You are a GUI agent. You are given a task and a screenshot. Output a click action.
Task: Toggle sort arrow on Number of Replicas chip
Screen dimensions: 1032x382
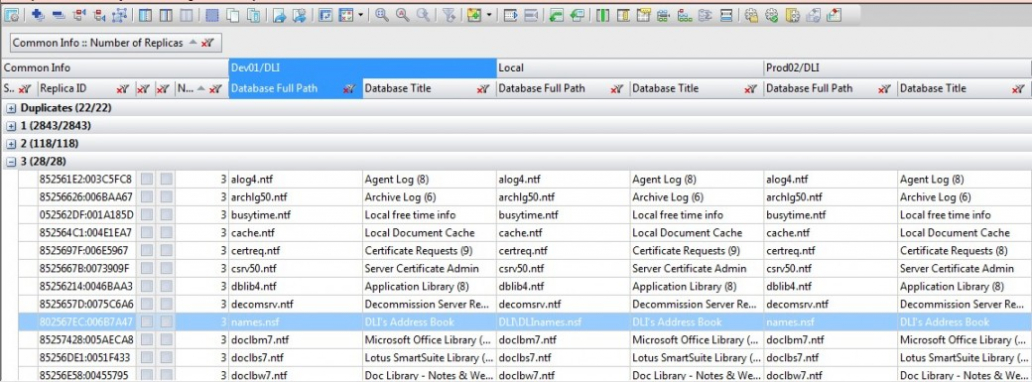(x=192, y=42)
